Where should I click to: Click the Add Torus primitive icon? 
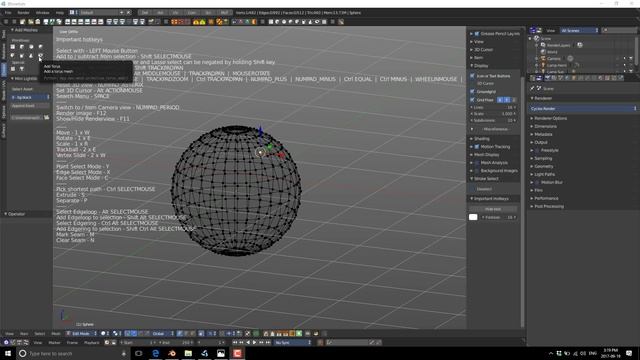40,55
